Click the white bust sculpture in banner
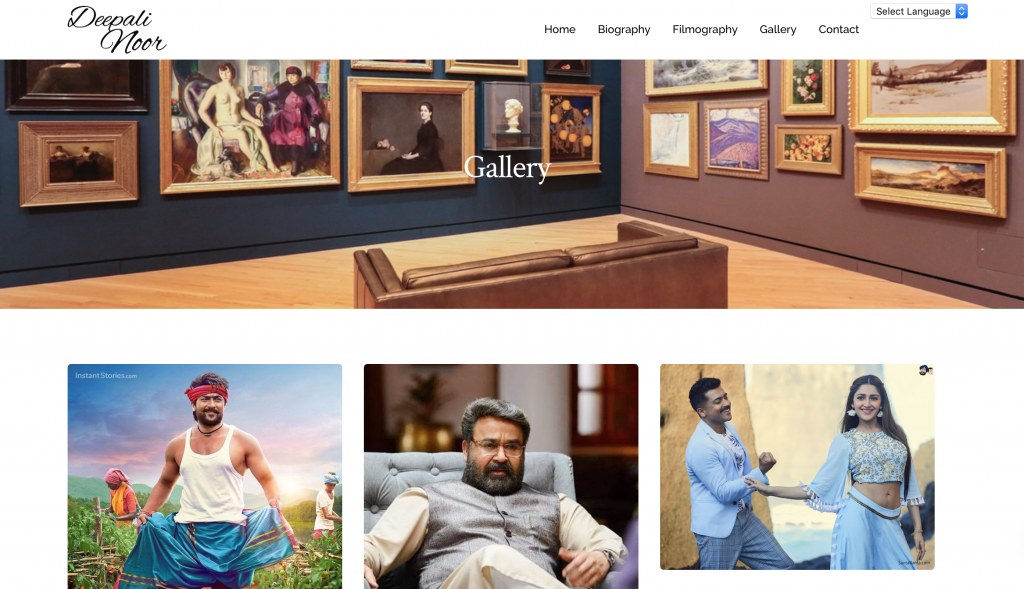The image size is (1024, 589). click(513, 116)
